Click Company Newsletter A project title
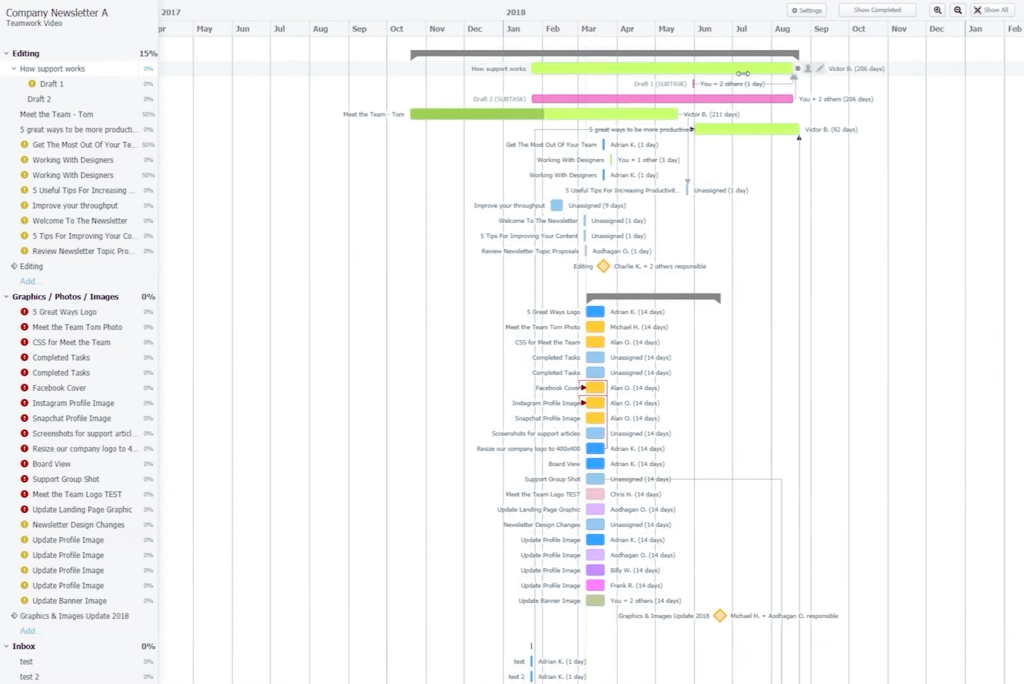Viewport: 1024px width, 684px height. 57,12
